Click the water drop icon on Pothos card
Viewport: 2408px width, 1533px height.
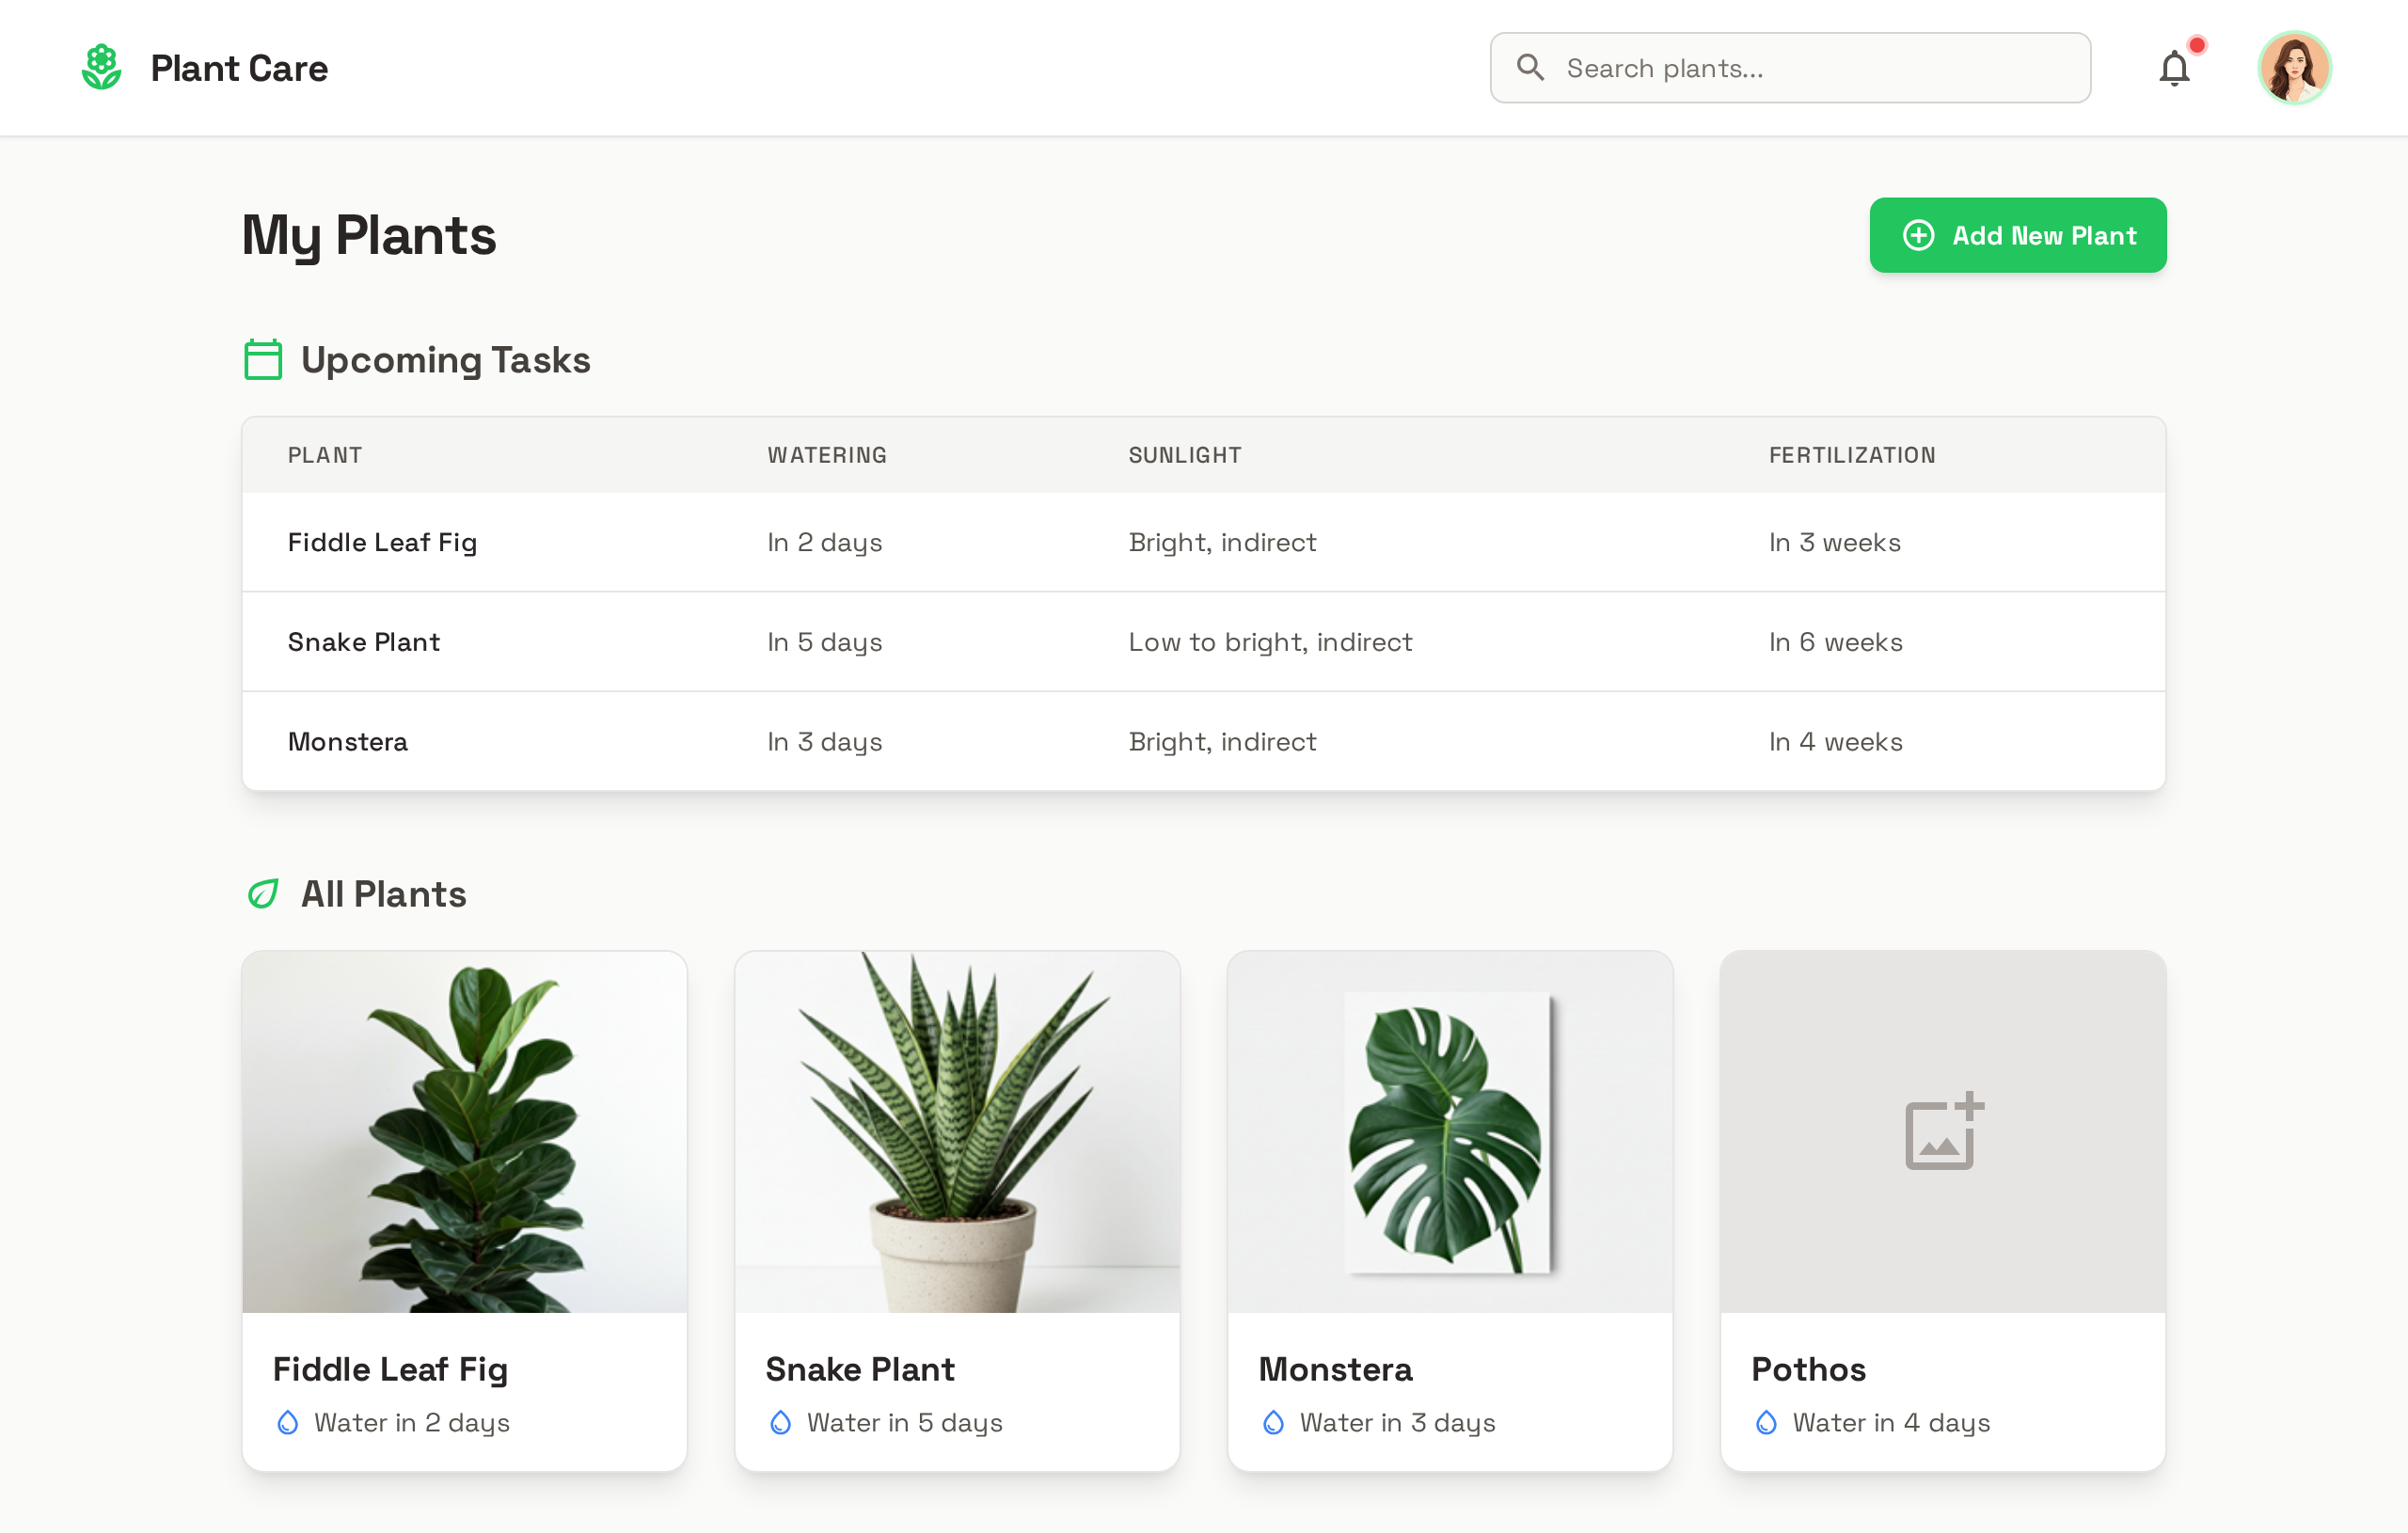[1767, 1422]
